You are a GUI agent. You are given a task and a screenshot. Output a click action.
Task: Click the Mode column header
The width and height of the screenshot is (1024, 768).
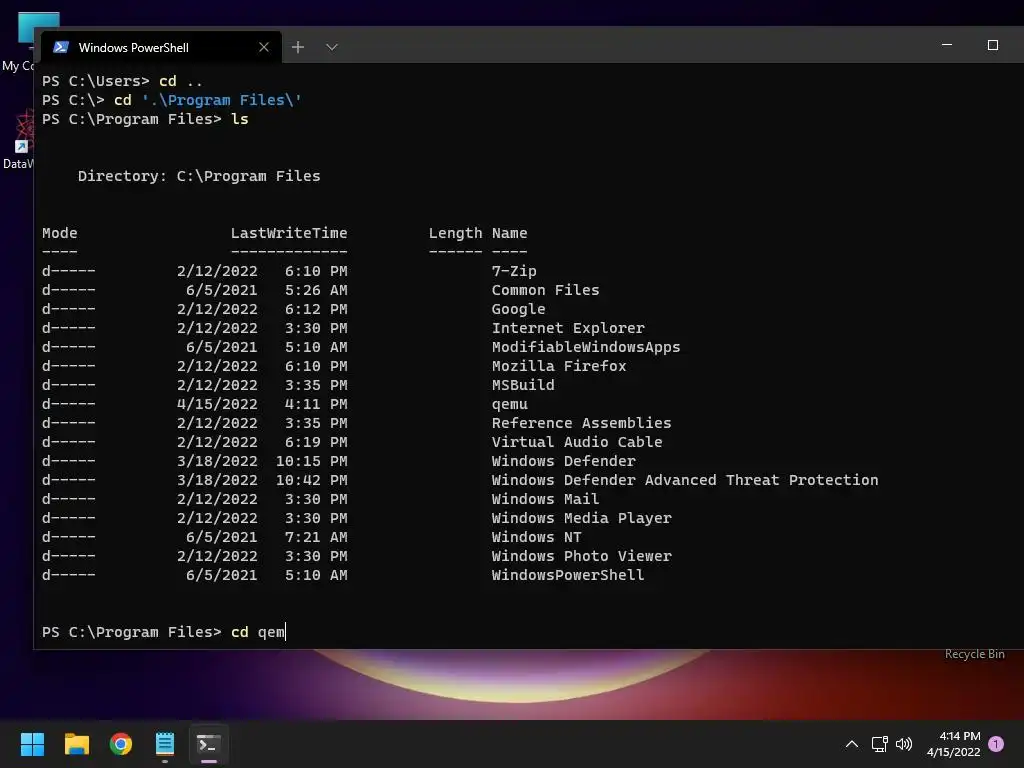tap(59, 233)
